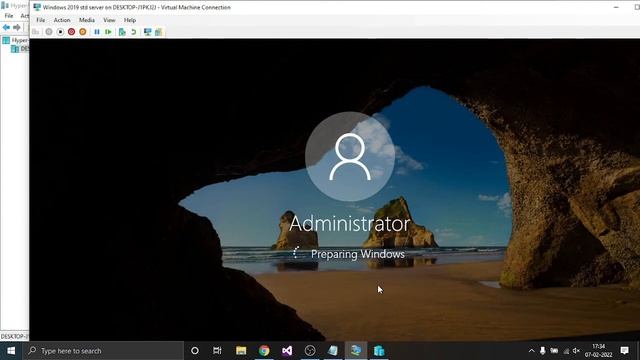Image resolution: width=640 pixels, height=360 pixels.
Task: Turn Off the virtual machine
Action: [60, 32]
